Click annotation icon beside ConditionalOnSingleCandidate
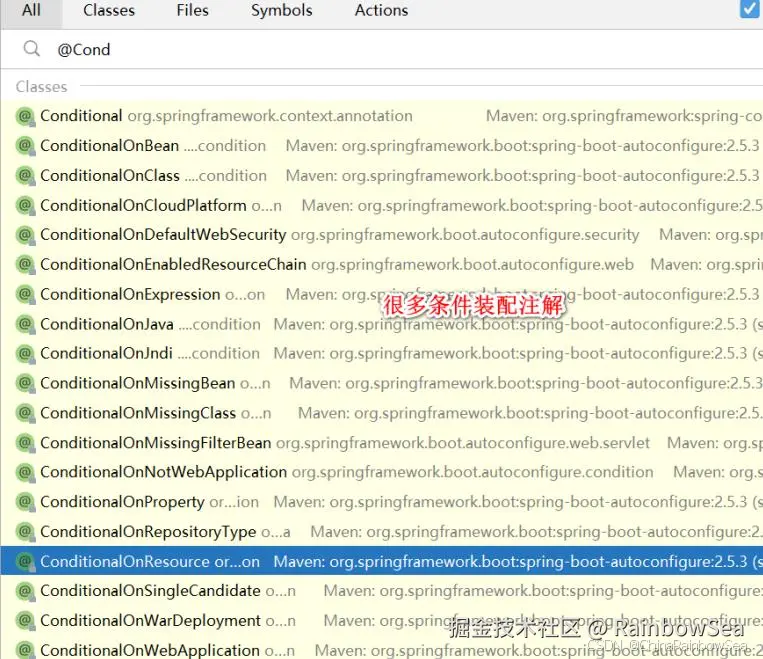 [25, 591]
